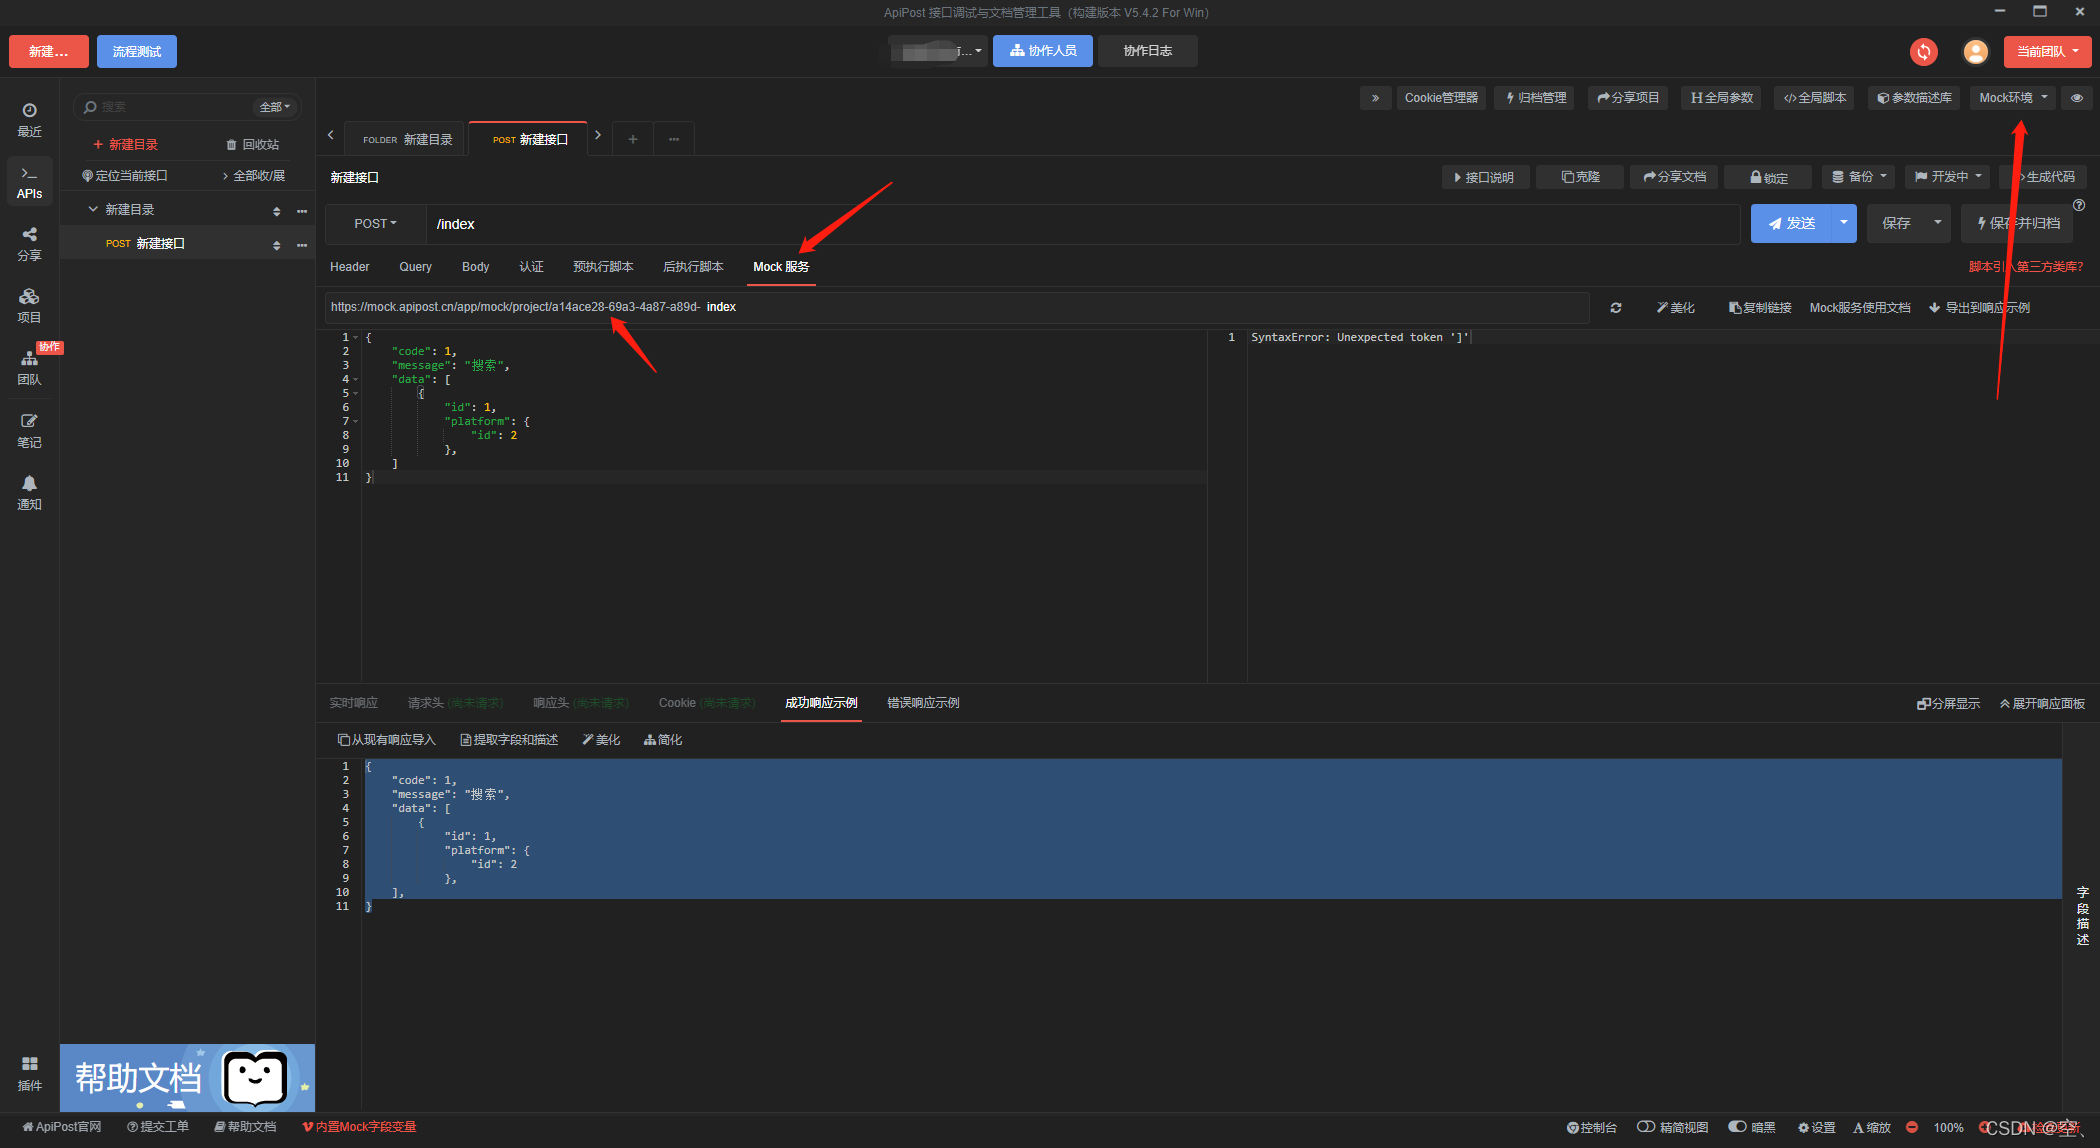This screenshot has width=2100, height=1148.
Task: Open 归档管理 archive management
Action: (1535, 98)
